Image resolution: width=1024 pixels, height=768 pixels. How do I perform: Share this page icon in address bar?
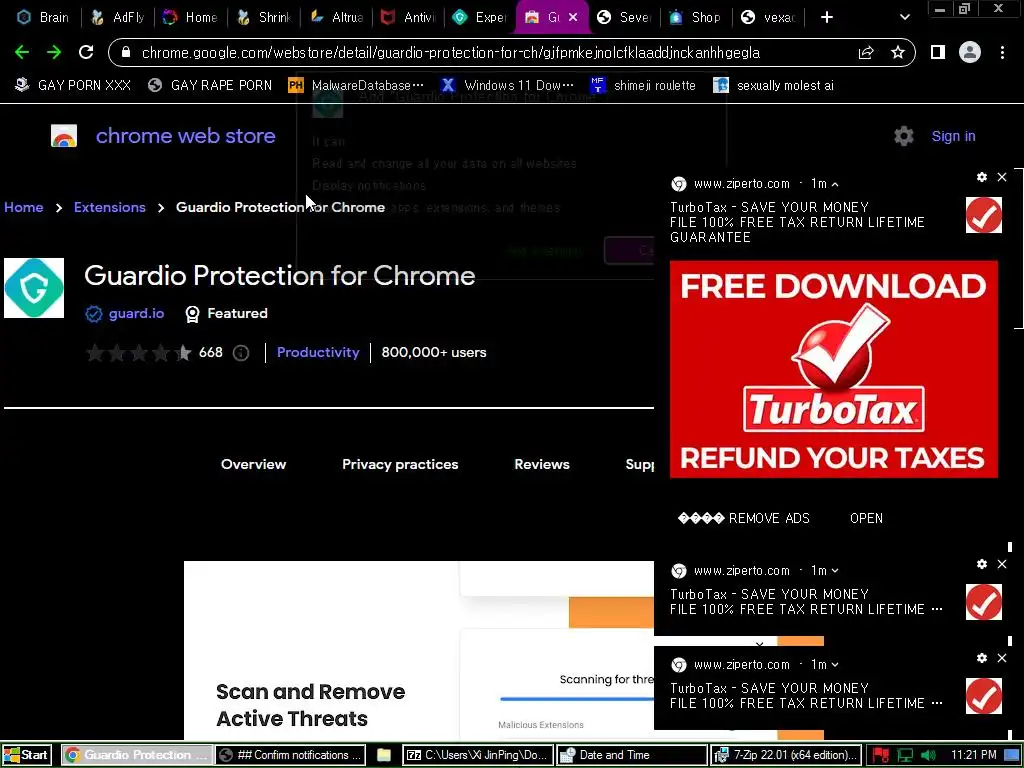[866, 53]
